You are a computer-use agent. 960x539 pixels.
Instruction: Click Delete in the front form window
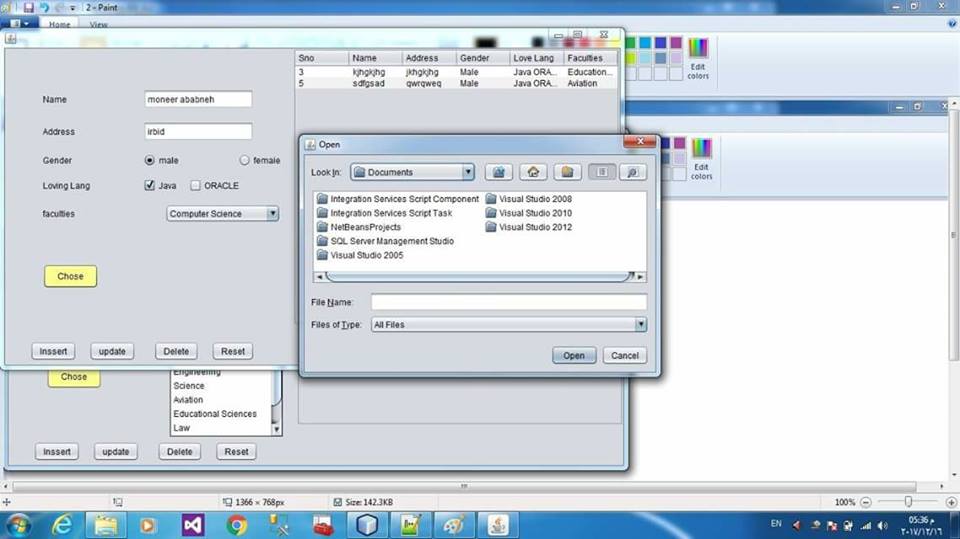click(x=176, y=352)
